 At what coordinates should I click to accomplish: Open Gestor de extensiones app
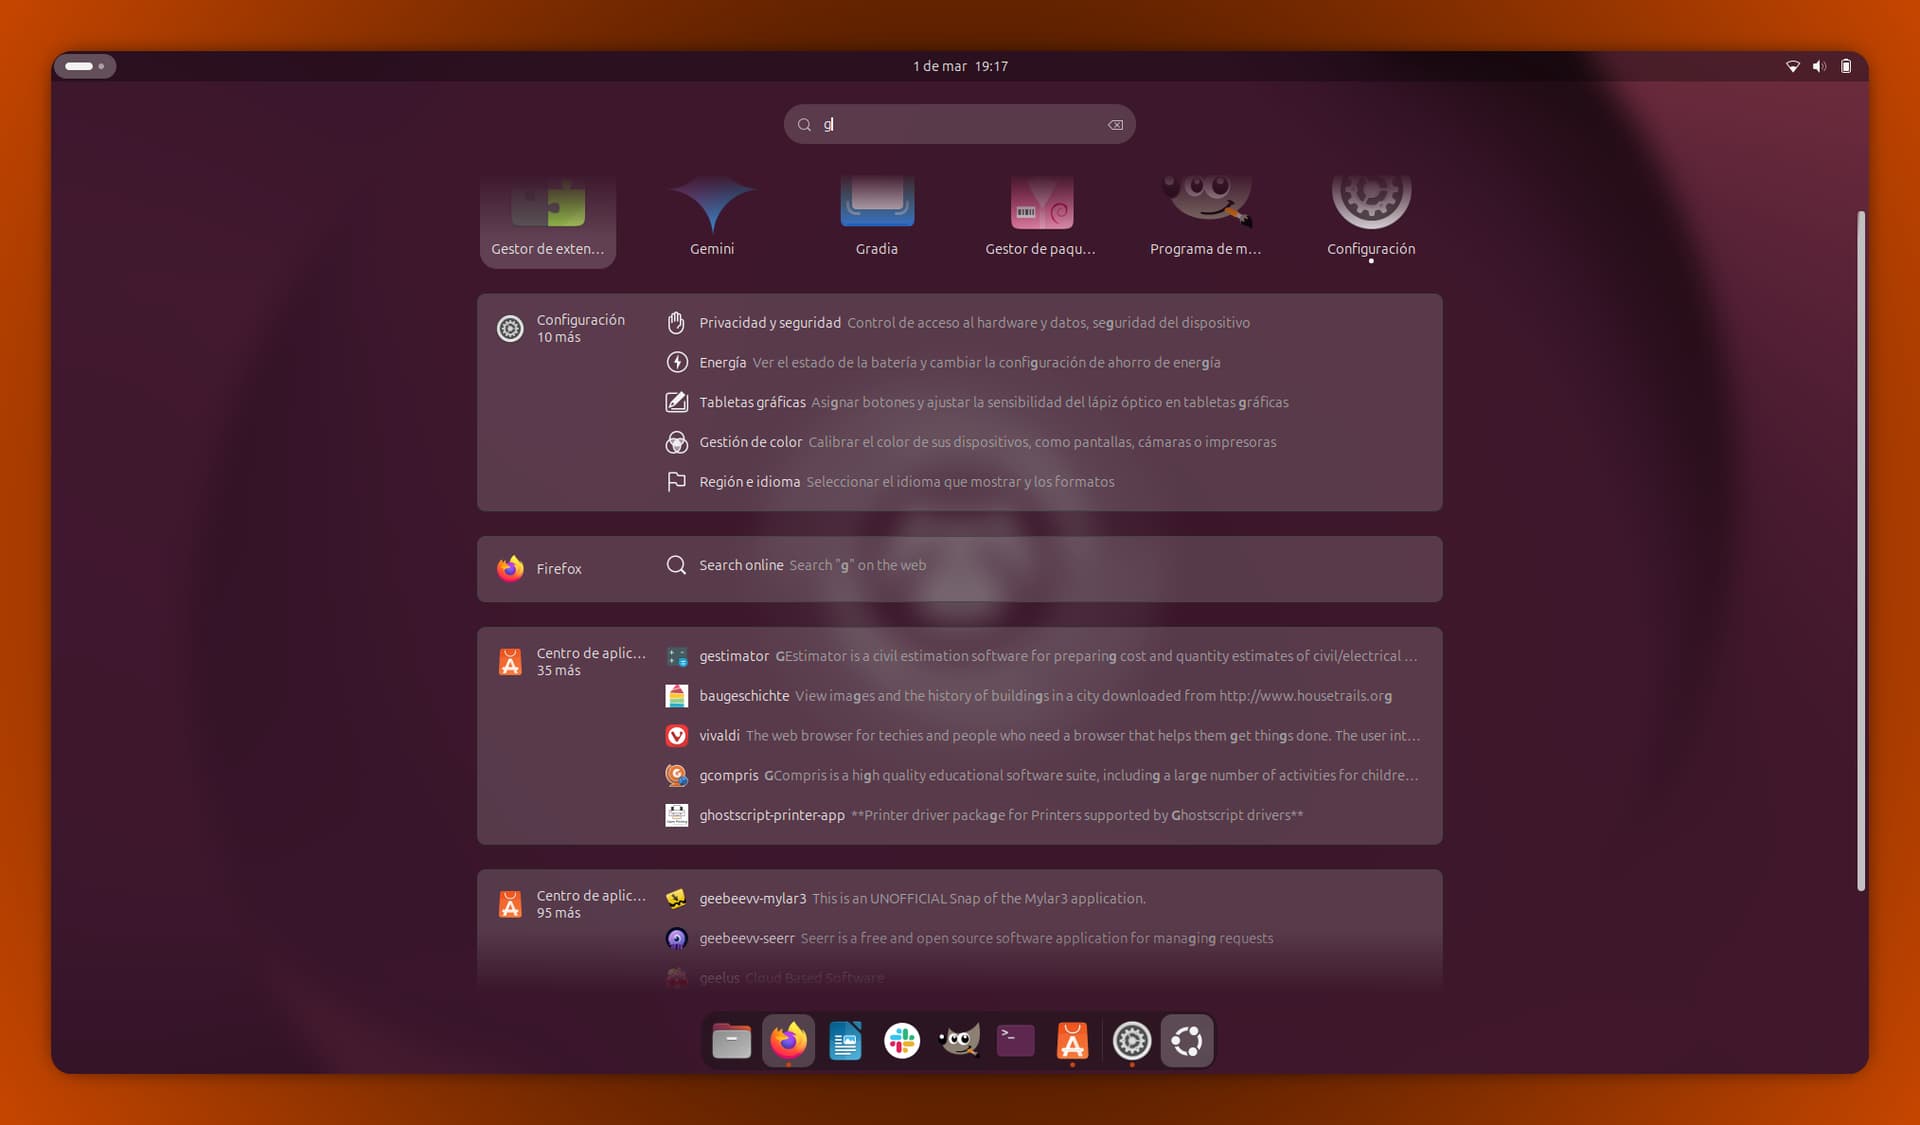point(547,217)
